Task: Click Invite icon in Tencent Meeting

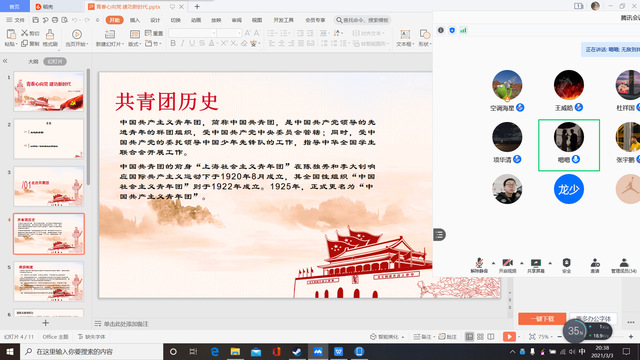Action: (x=595, y=265)
